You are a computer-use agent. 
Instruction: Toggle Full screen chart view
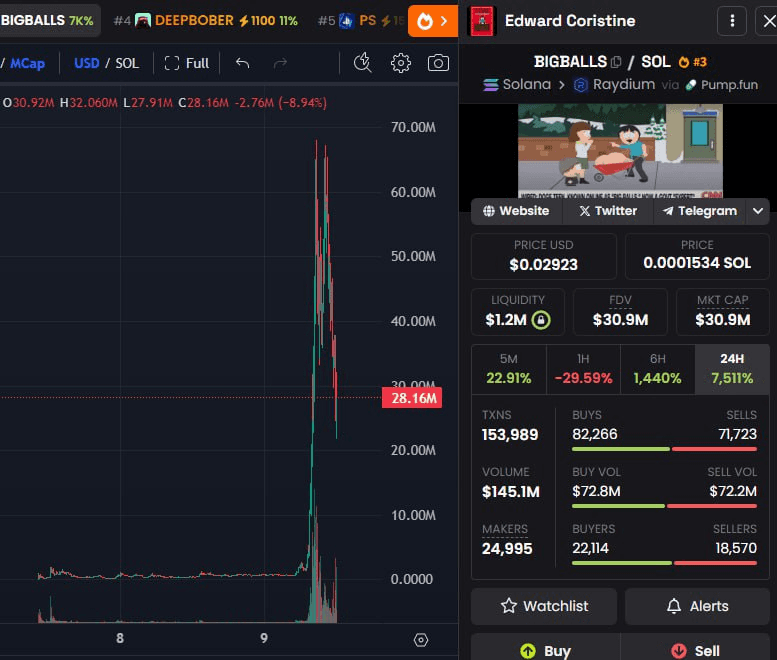click(x=187, y=63)
